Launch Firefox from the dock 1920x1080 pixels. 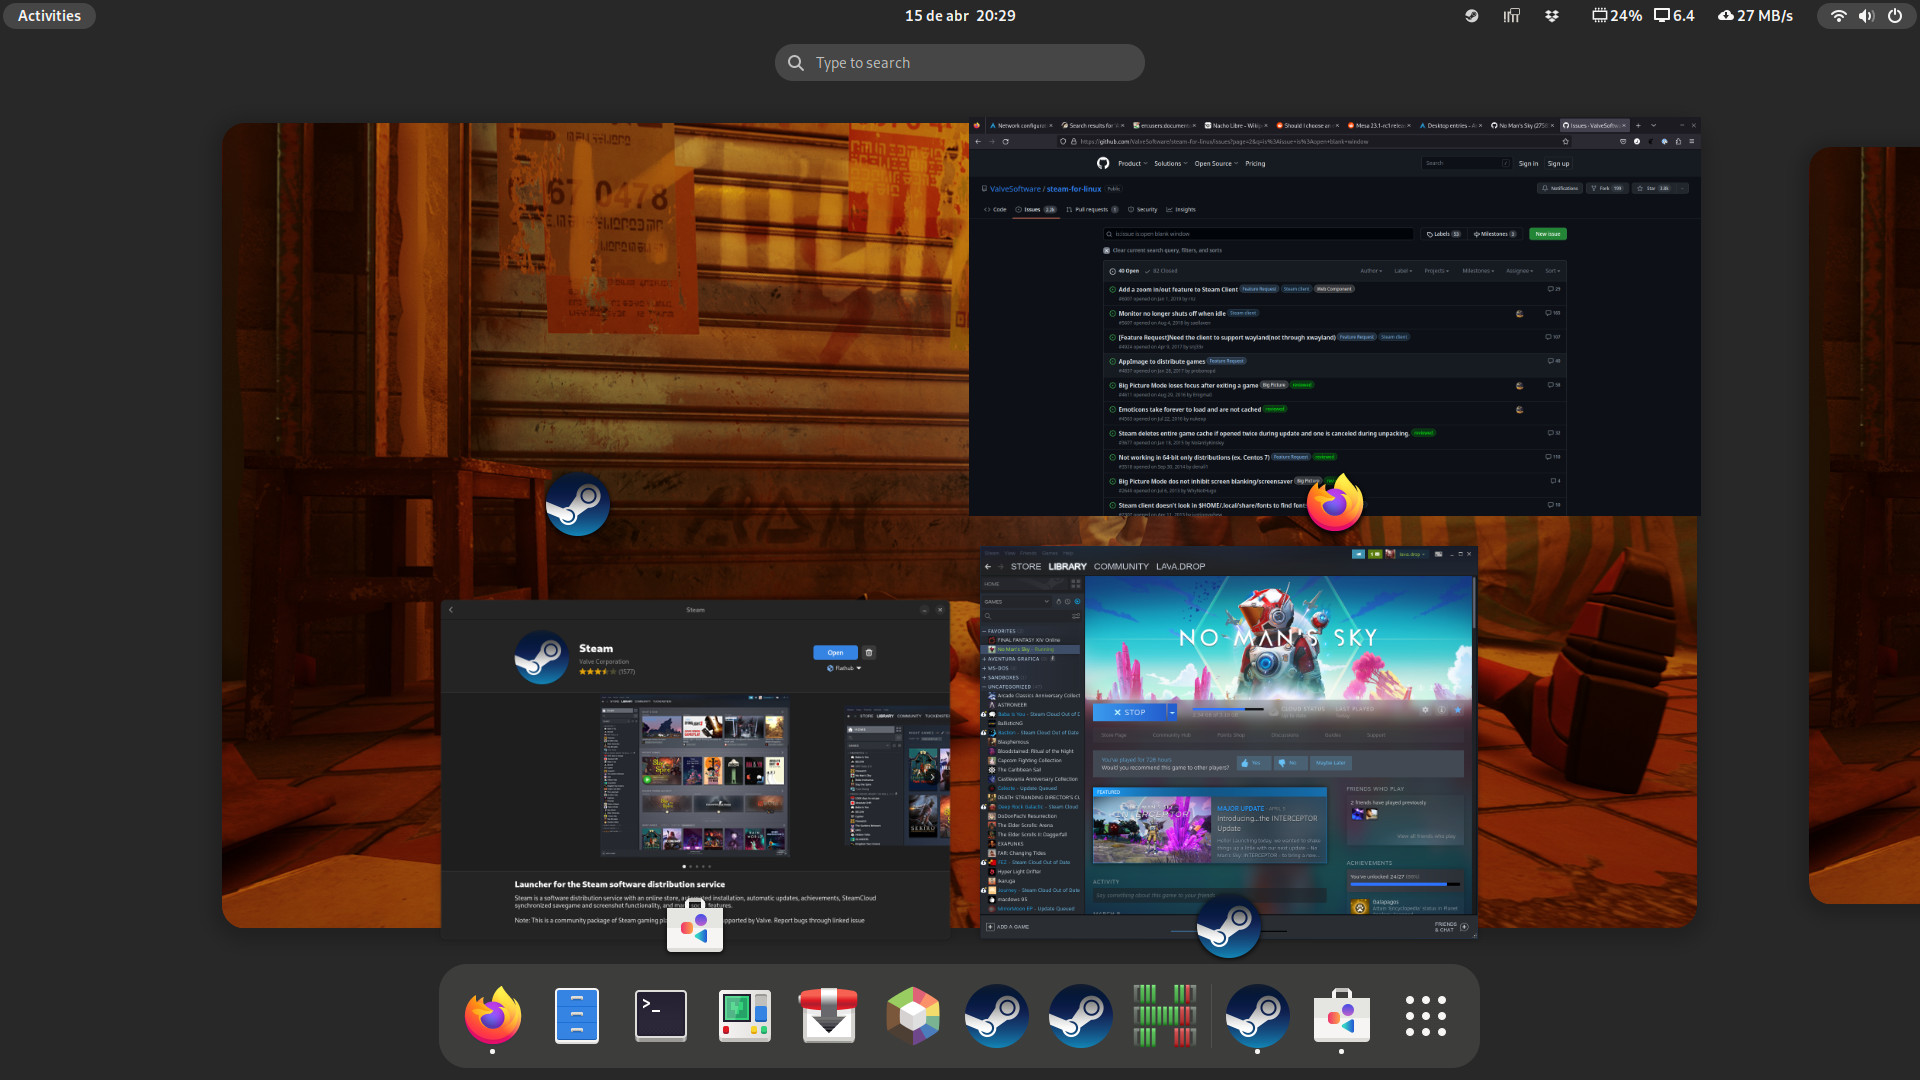click(492, 1015)
